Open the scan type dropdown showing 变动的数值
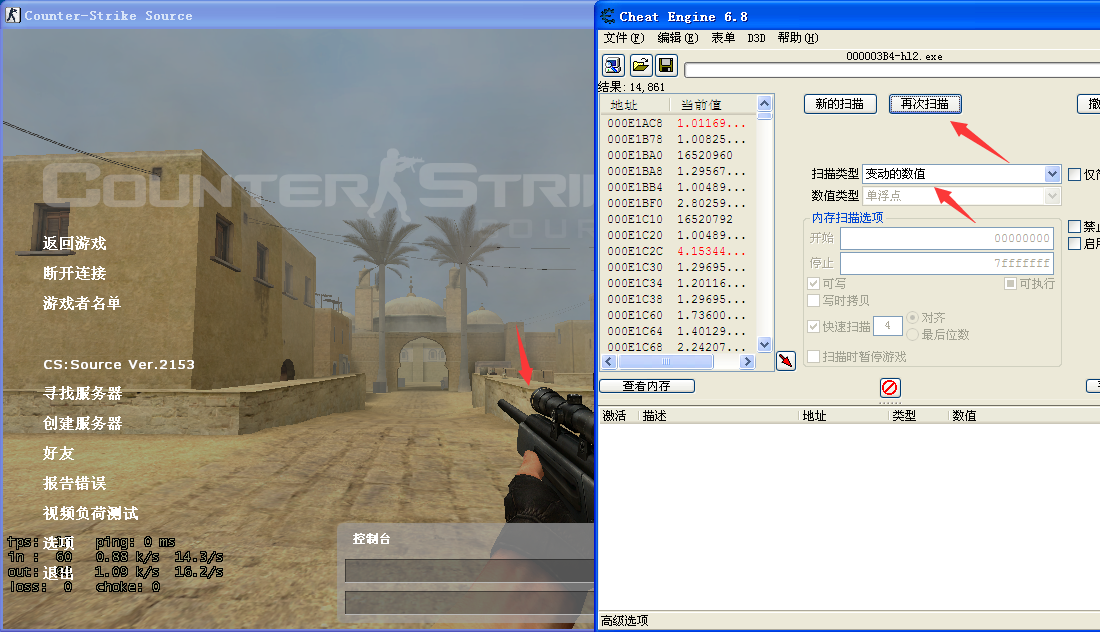 [1051, 173]
